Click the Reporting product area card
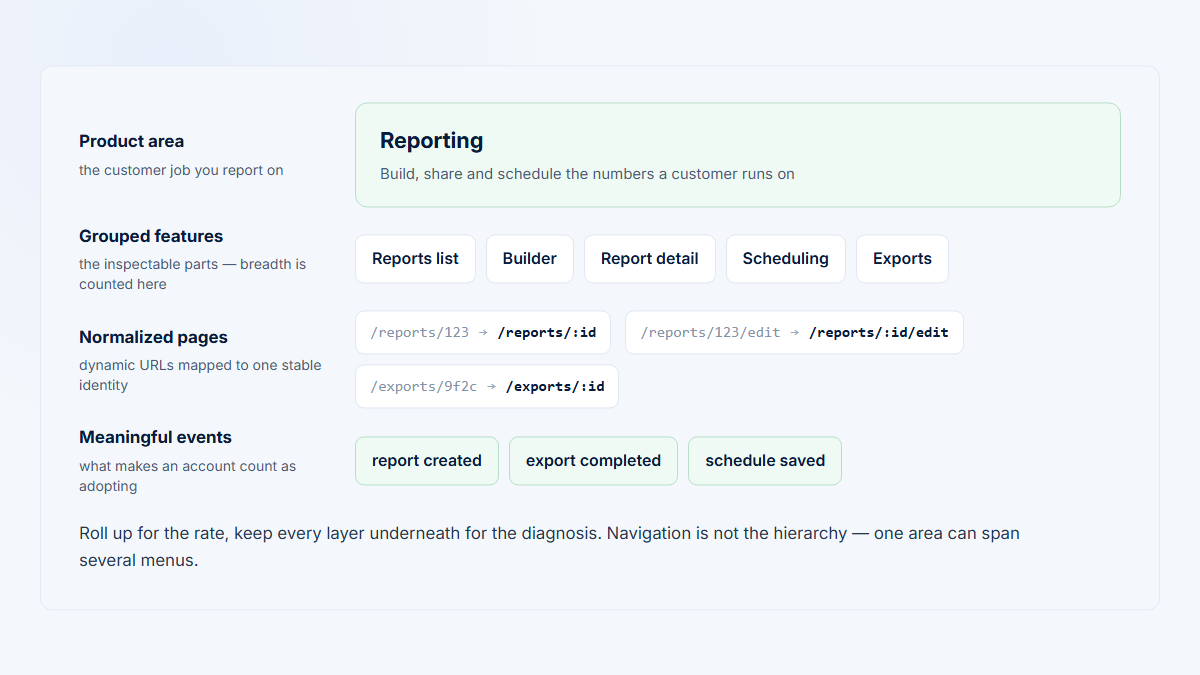The image size is (1200, 675). 738,155
